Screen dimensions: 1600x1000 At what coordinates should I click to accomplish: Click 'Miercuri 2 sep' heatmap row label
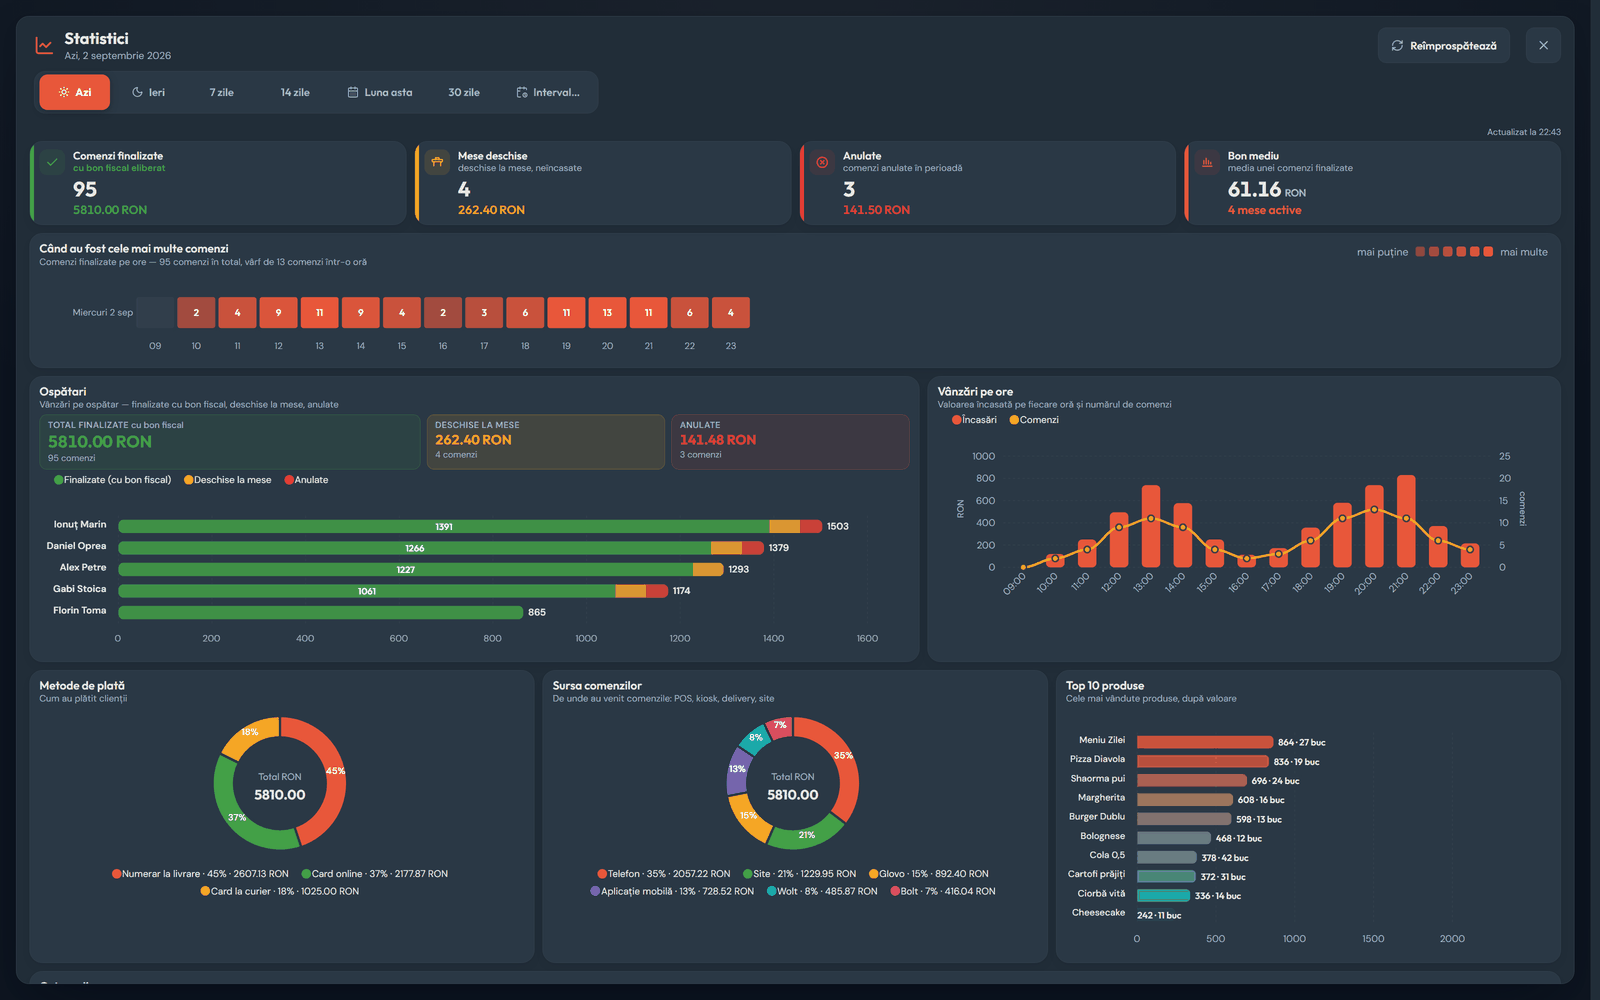coord(102,313)
